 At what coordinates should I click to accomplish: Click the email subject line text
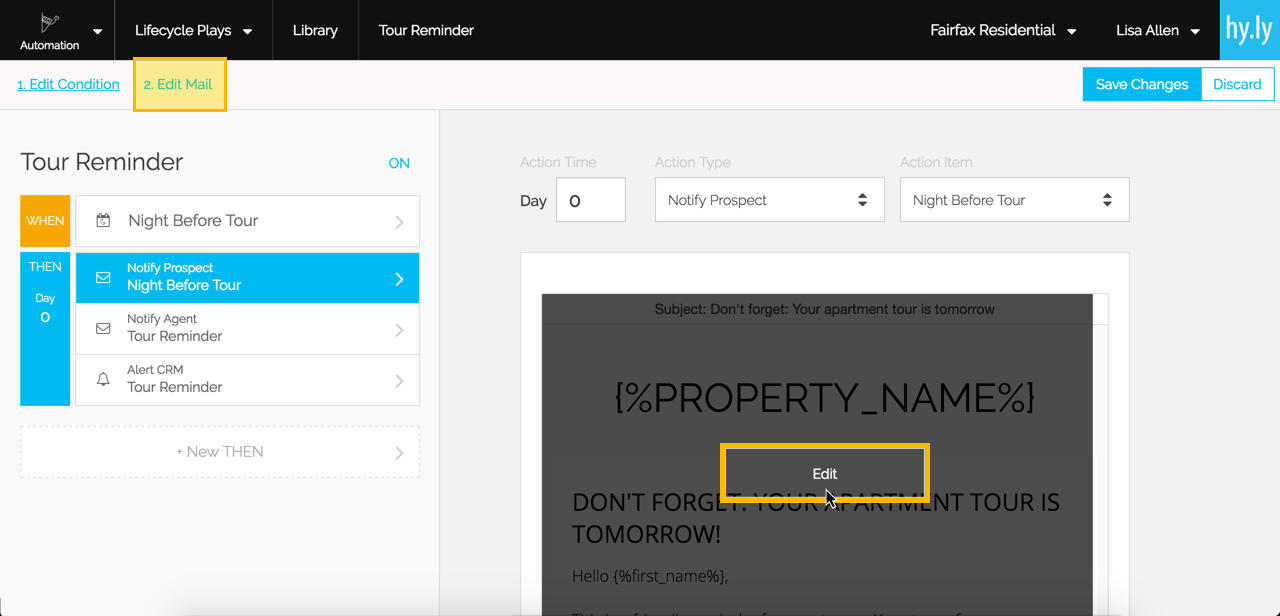click(824, 309)
